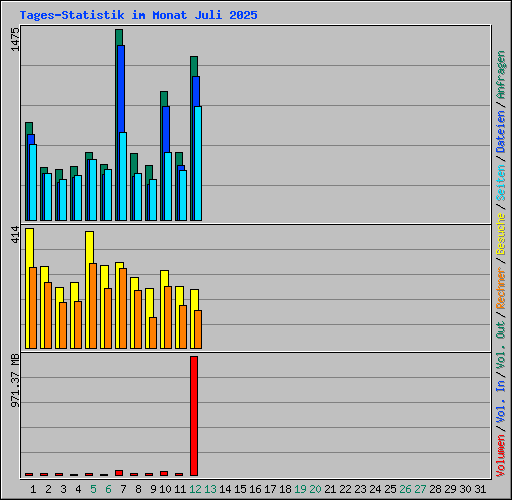Viewport: 512px width, 500px height.
Task: Click the 'Rechner' legend label
Action: (x=501, y=288)
